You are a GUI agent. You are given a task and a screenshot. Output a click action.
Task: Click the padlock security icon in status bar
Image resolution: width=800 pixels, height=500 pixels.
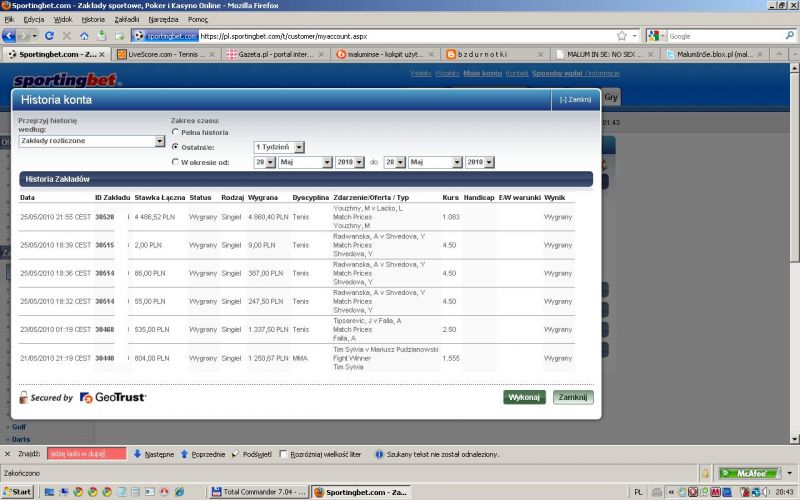[x=705, y=473]
